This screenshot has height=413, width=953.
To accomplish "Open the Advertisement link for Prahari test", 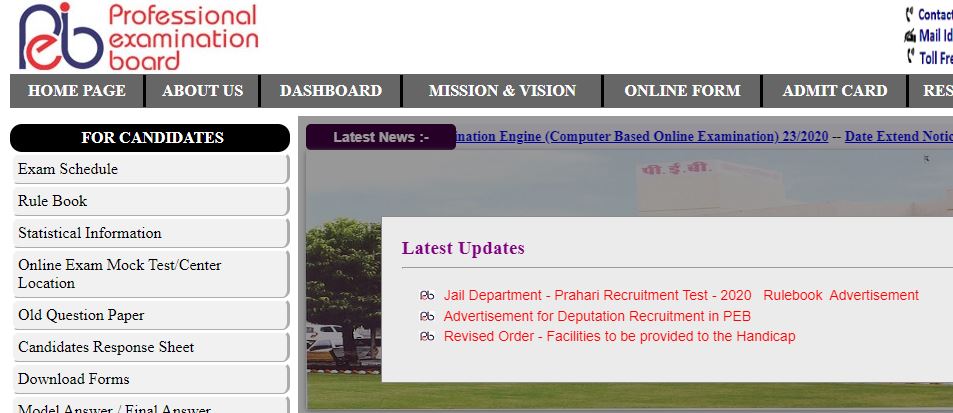I will 874,296.
